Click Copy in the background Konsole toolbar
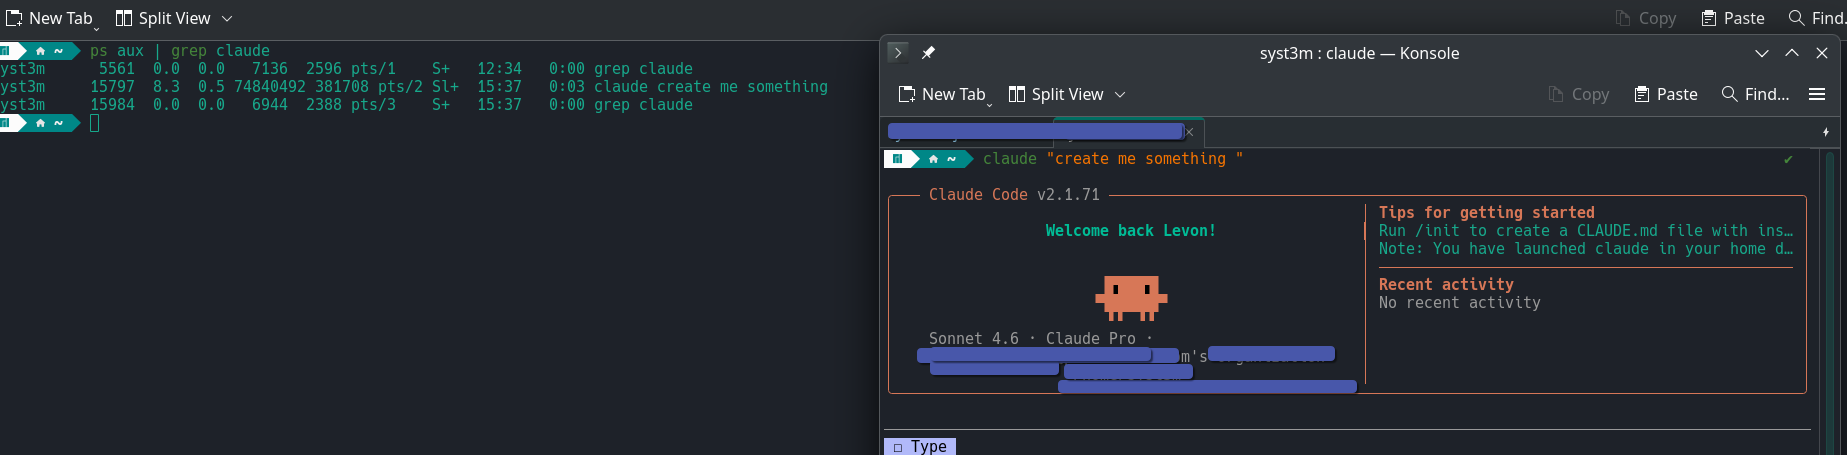 (x=1646, y=18)
